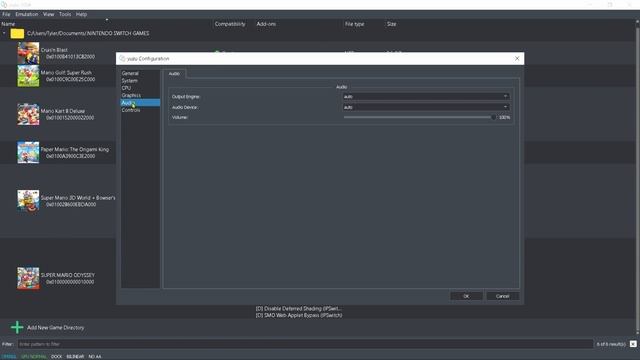Screen dimensions: 640x360
Task: Select Mario Kart 8 Deluxe title text
Action: coord(63,111)
